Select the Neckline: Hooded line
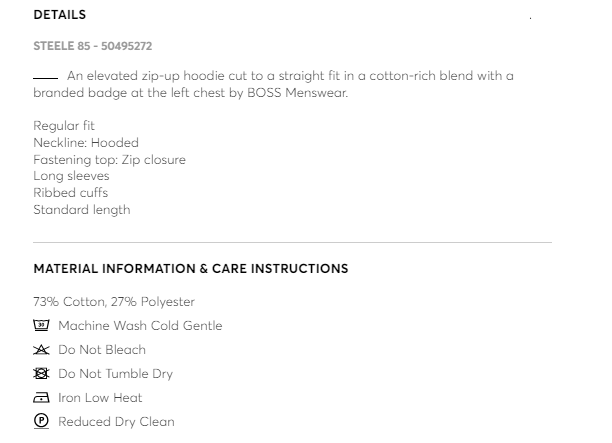Viewport: 612px width, 443px height. click(x=86, y=143)
